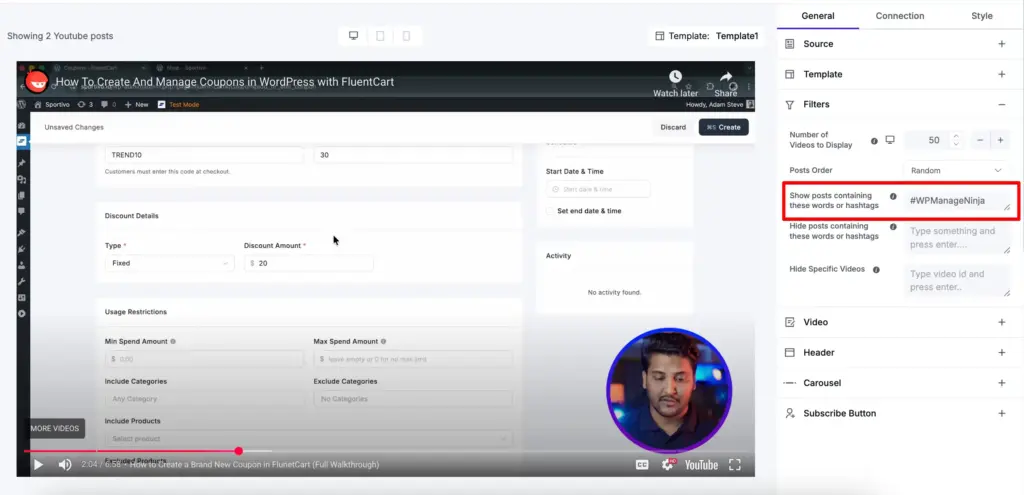This screenshot has width=1024, height=495.
Task: Click the Template layout icon in the top bar
Action: [x=660, y=36]
